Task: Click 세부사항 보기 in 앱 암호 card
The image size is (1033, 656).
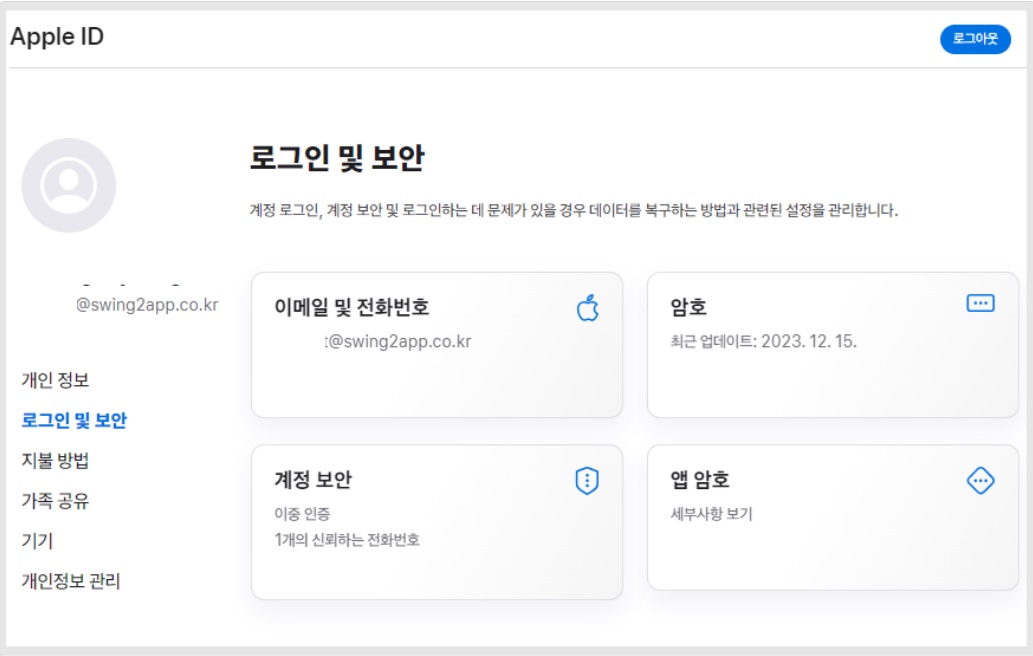Action: (712, 514)
